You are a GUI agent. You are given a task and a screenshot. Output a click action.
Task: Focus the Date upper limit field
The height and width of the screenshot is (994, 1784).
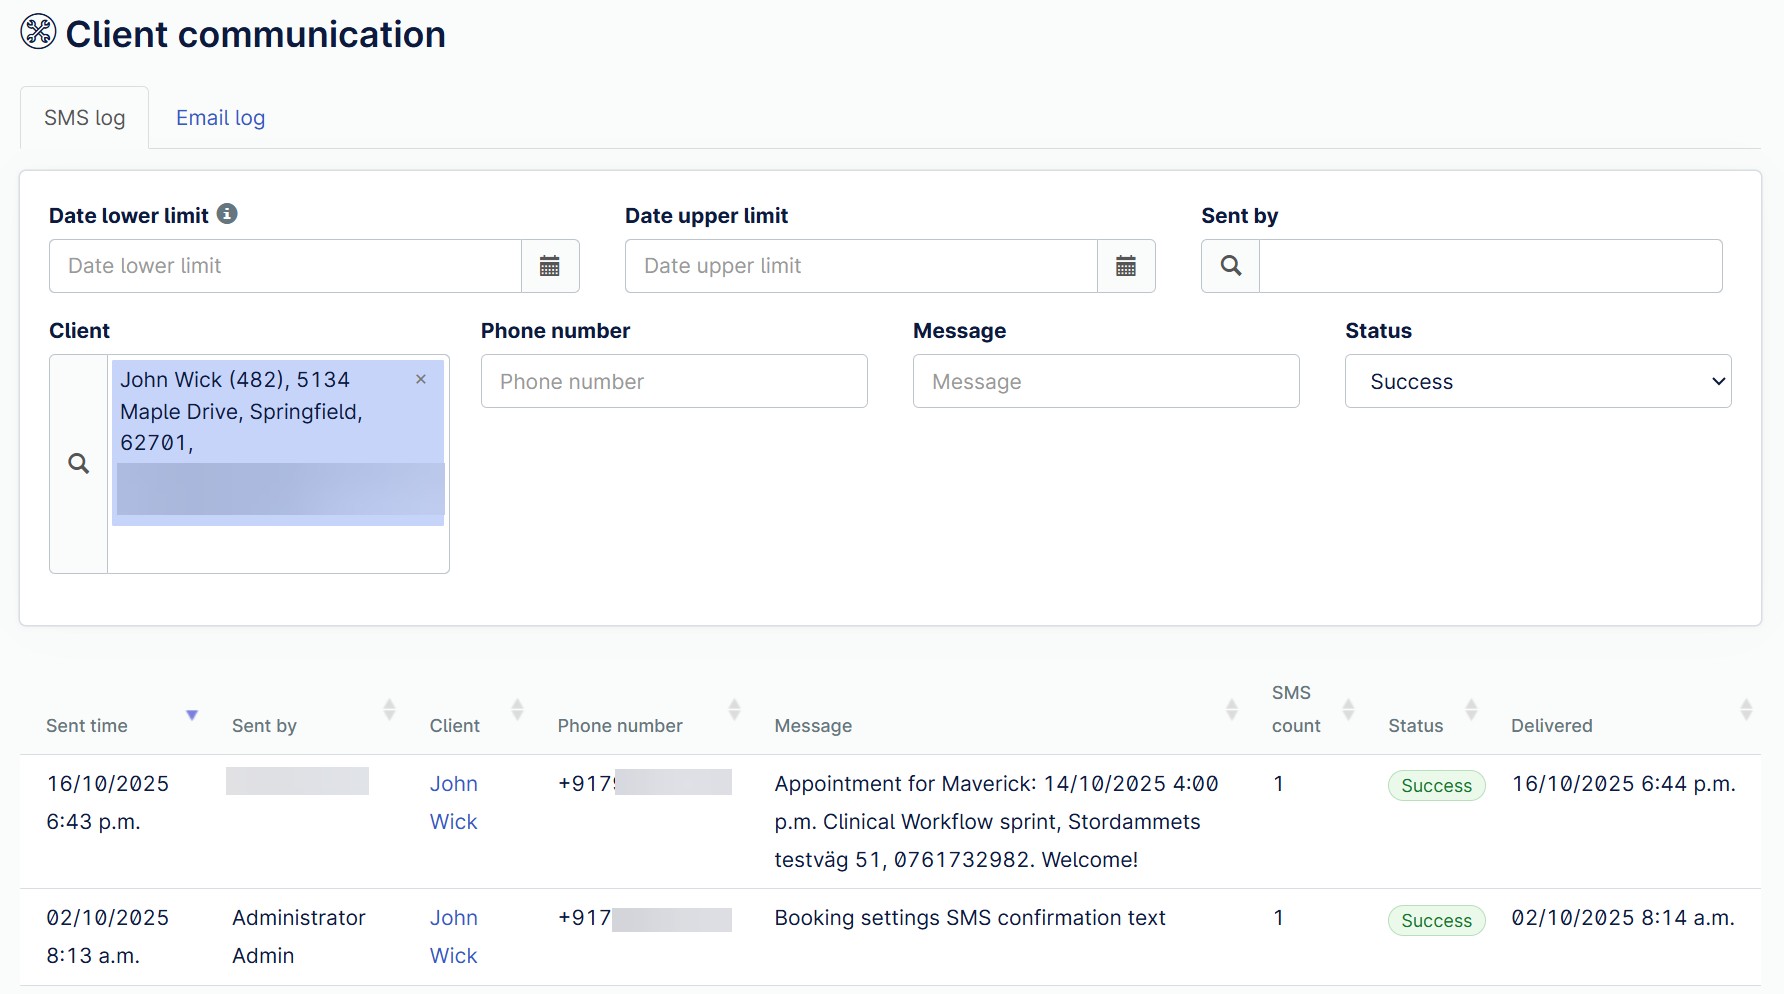(x=861, y=266)
